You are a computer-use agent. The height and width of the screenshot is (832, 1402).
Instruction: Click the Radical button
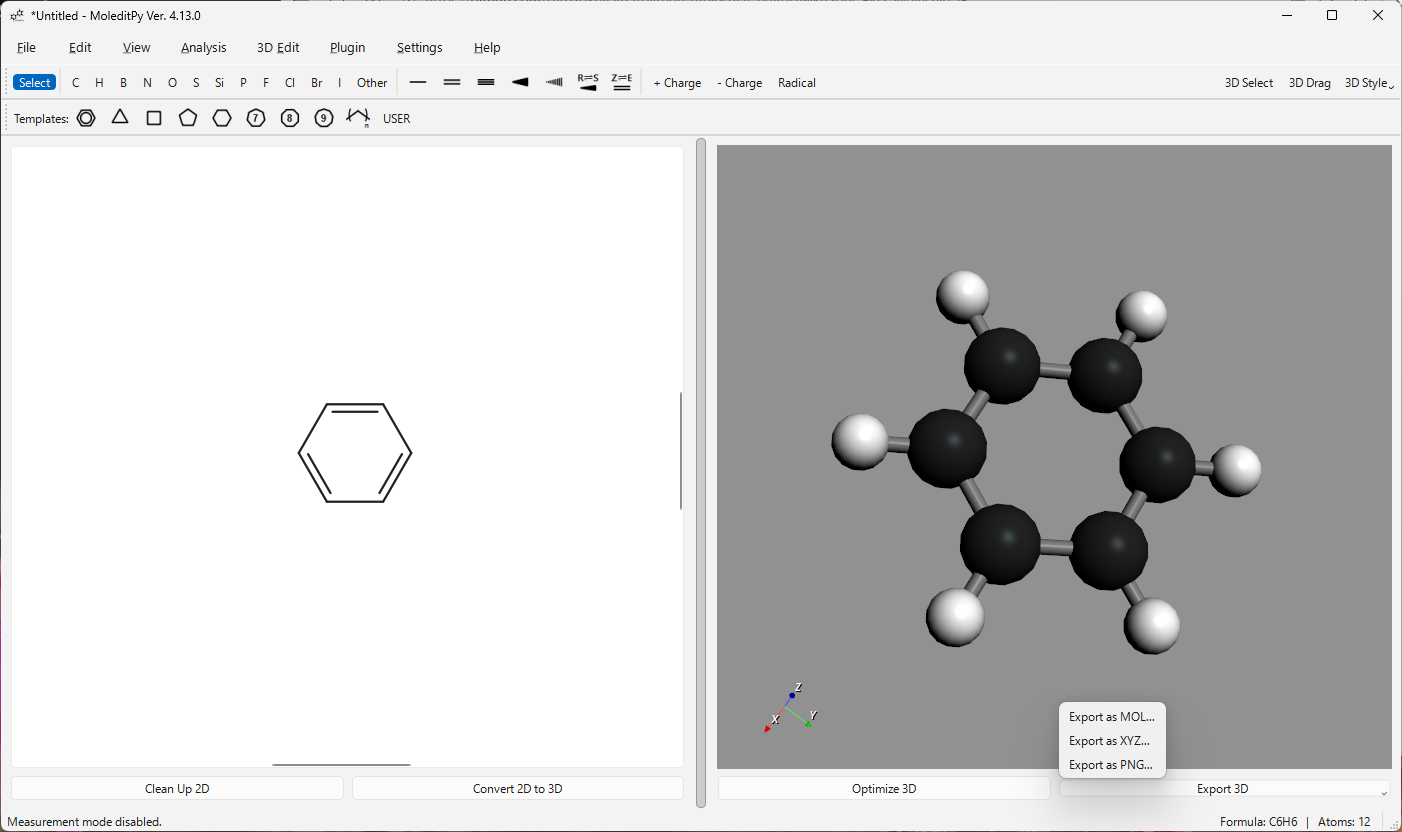(797, 83)
